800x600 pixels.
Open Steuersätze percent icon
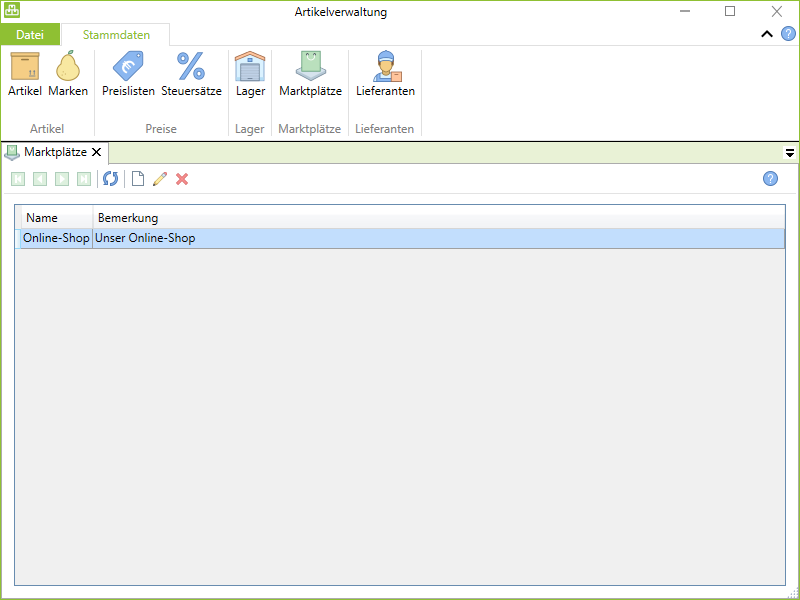(191, 75)
